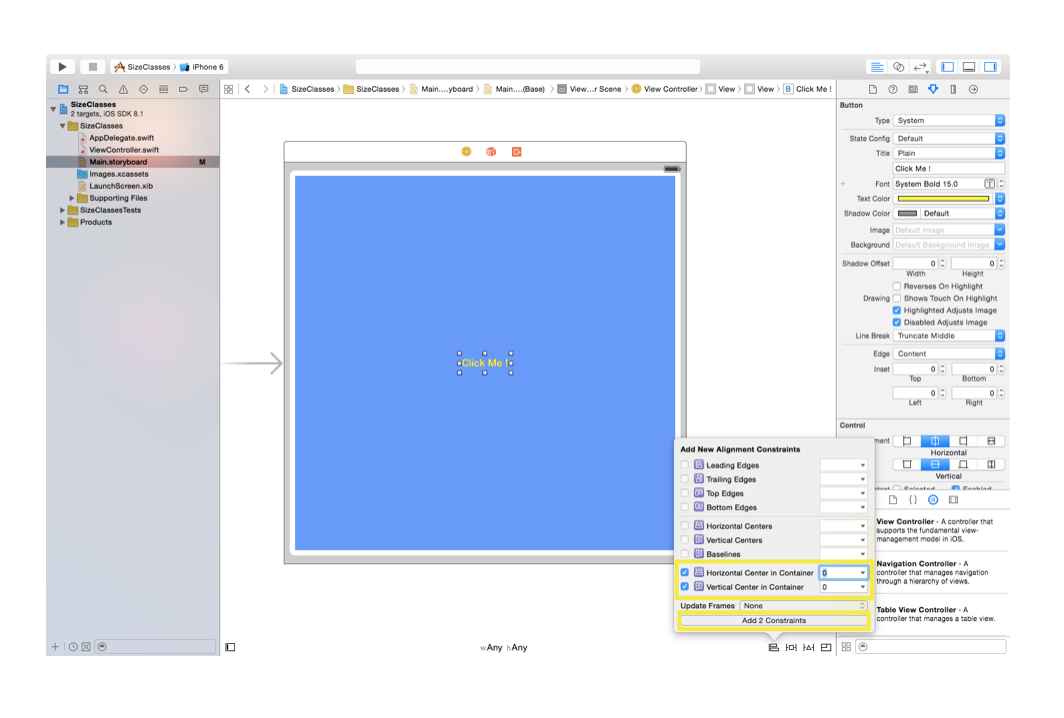Viewport: 1064px width, 718px height.
Task: Click the Add 2 Constraints button
Action: [774, 621]
